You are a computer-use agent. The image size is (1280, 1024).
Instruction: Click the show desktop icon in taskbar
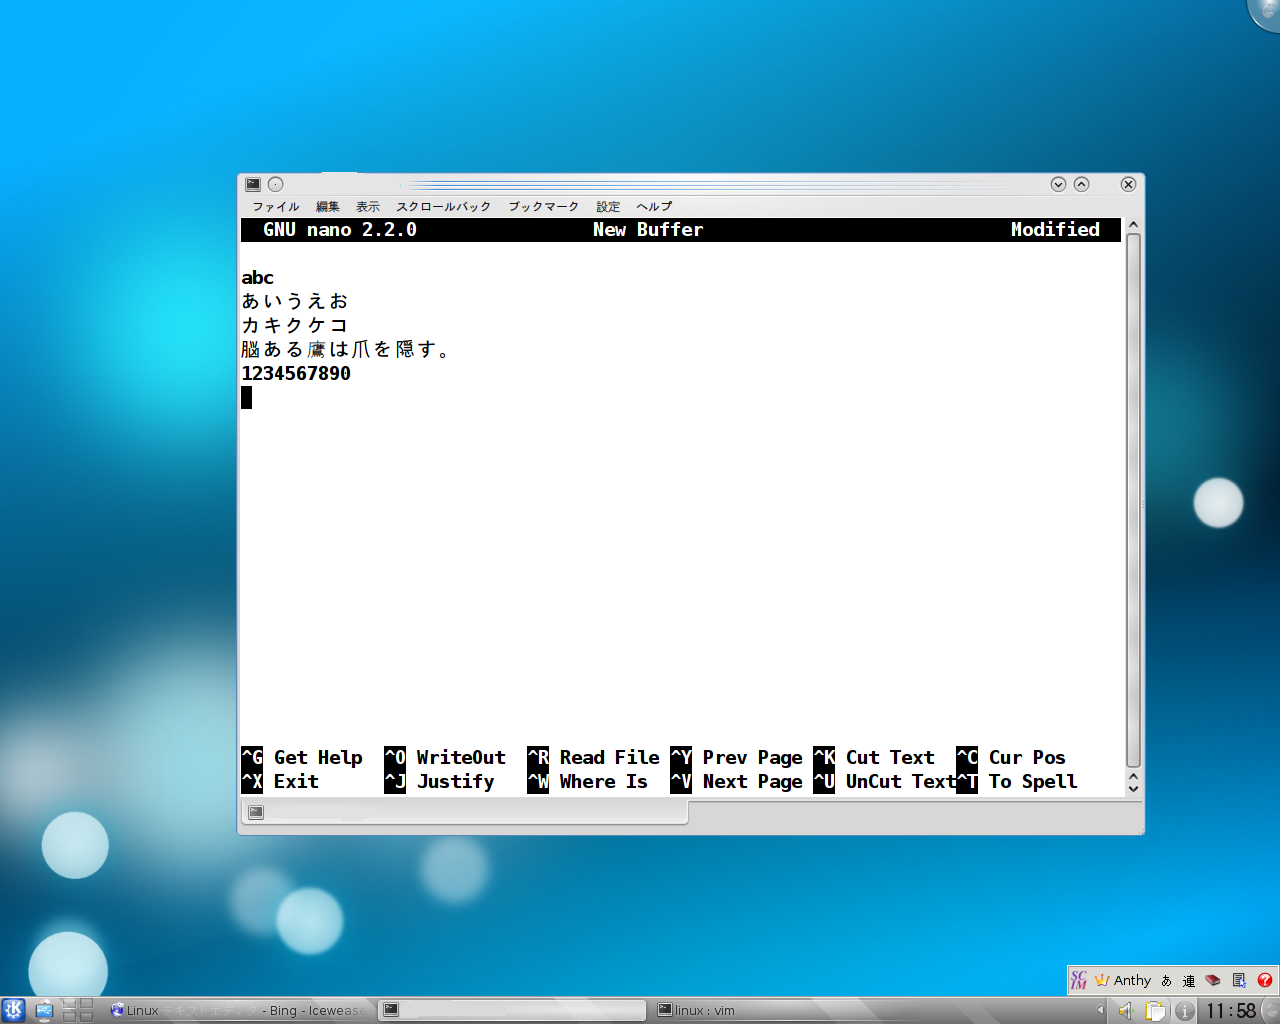(x=44, y=1009)
